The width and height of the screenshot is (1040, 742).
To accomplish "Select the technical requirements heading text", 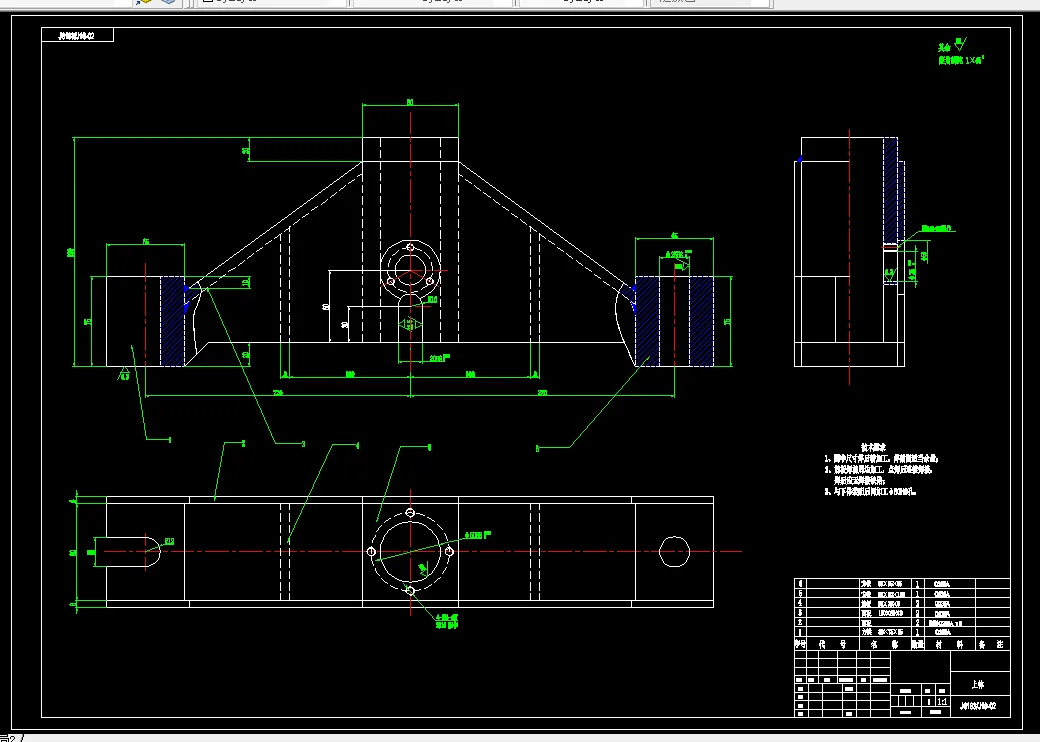I will tap(874, 448).
